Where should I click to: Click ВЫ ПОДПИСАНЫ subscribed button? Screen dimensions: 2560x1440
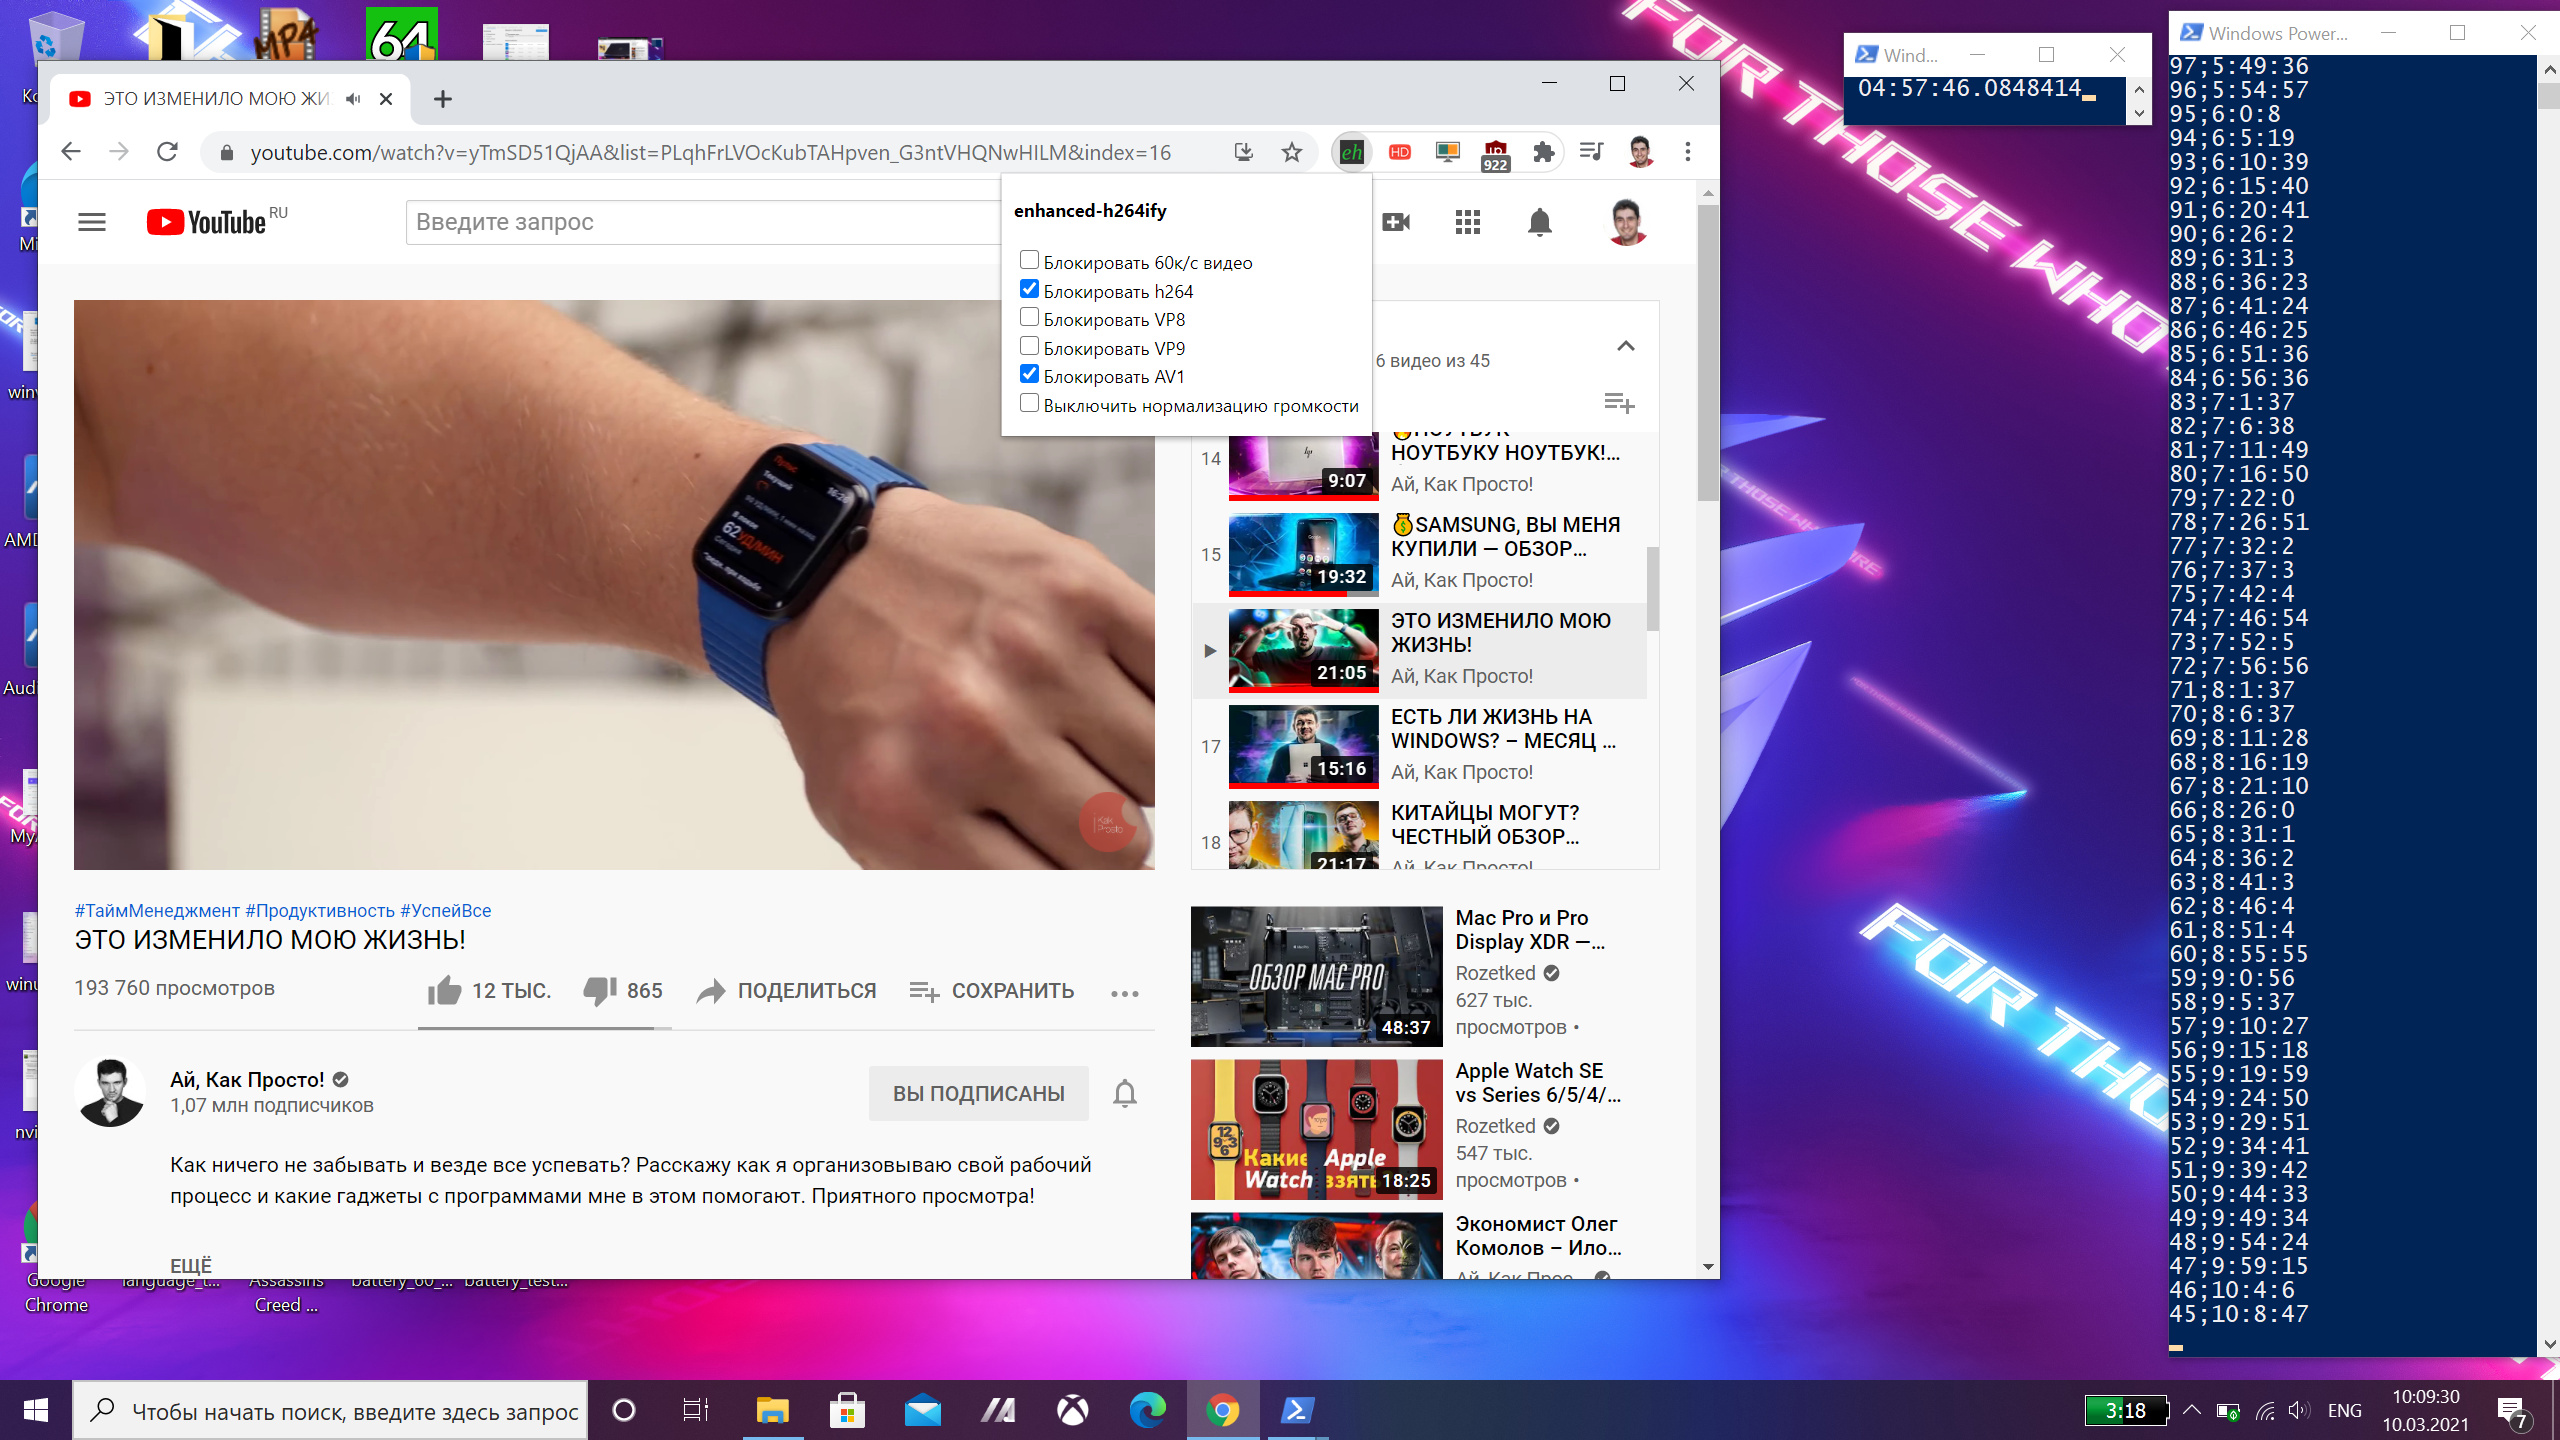coord(978,1094)
